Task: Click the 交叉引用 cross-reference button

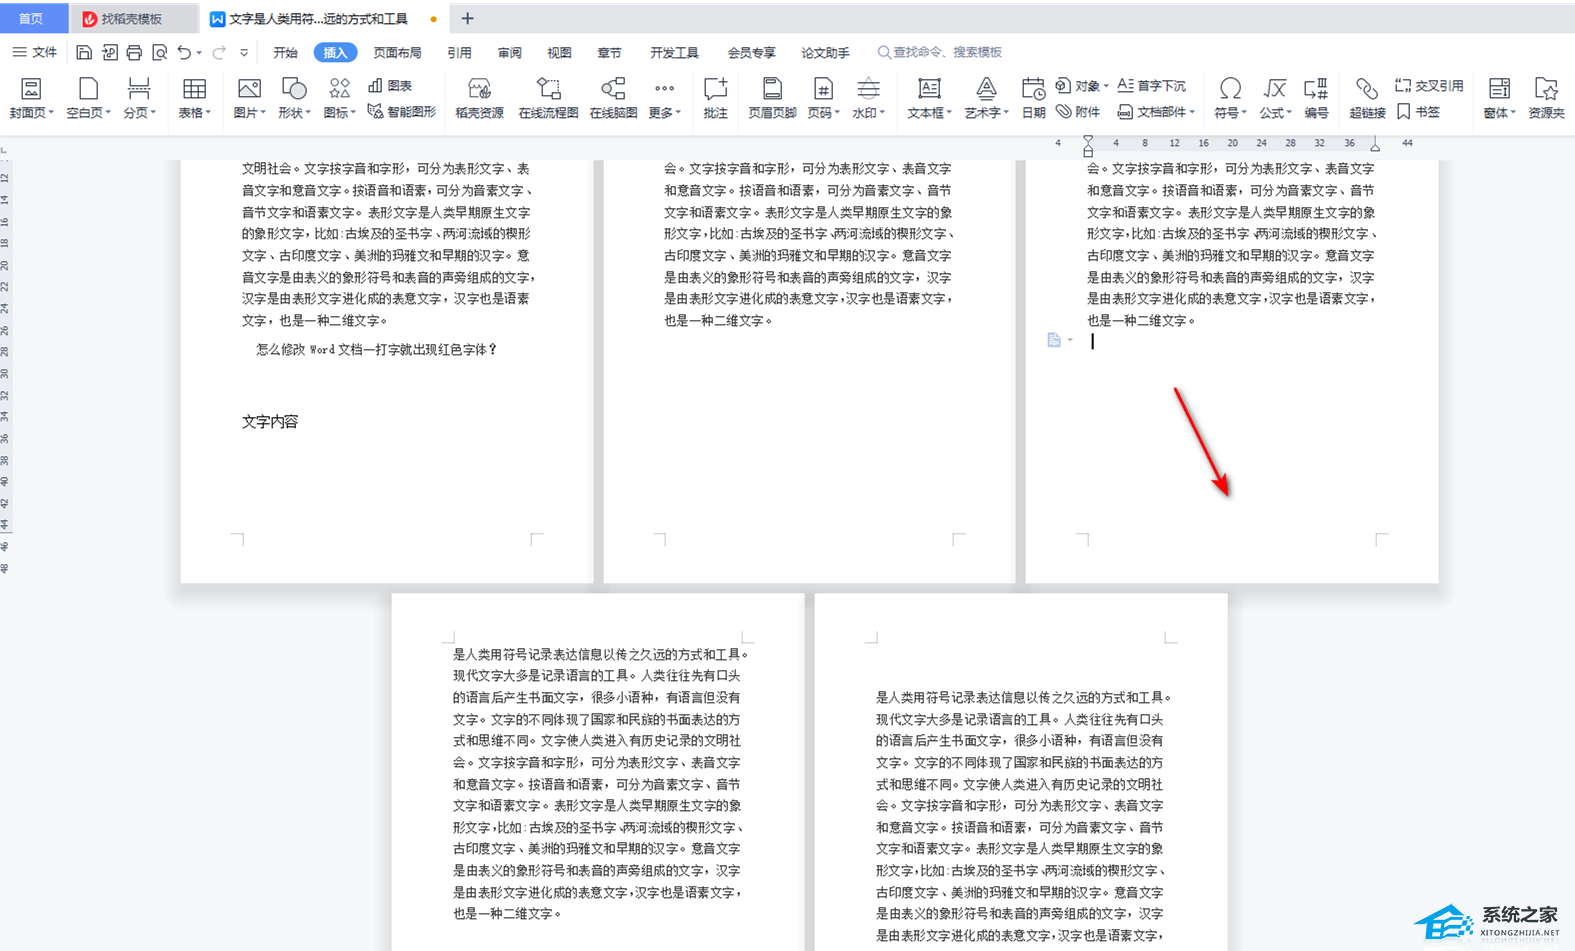Action: tap(1429, 86)
